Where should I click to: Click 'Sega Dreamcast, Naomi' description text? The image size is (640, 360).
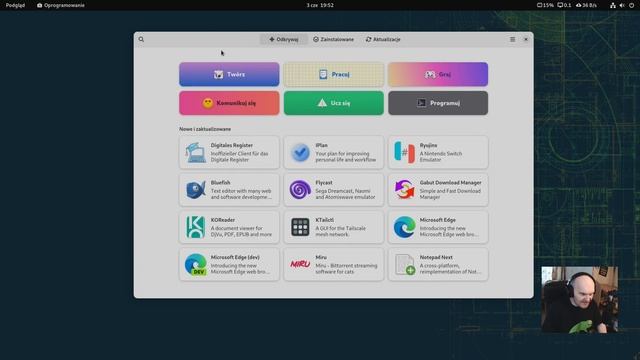click(345, 194)
